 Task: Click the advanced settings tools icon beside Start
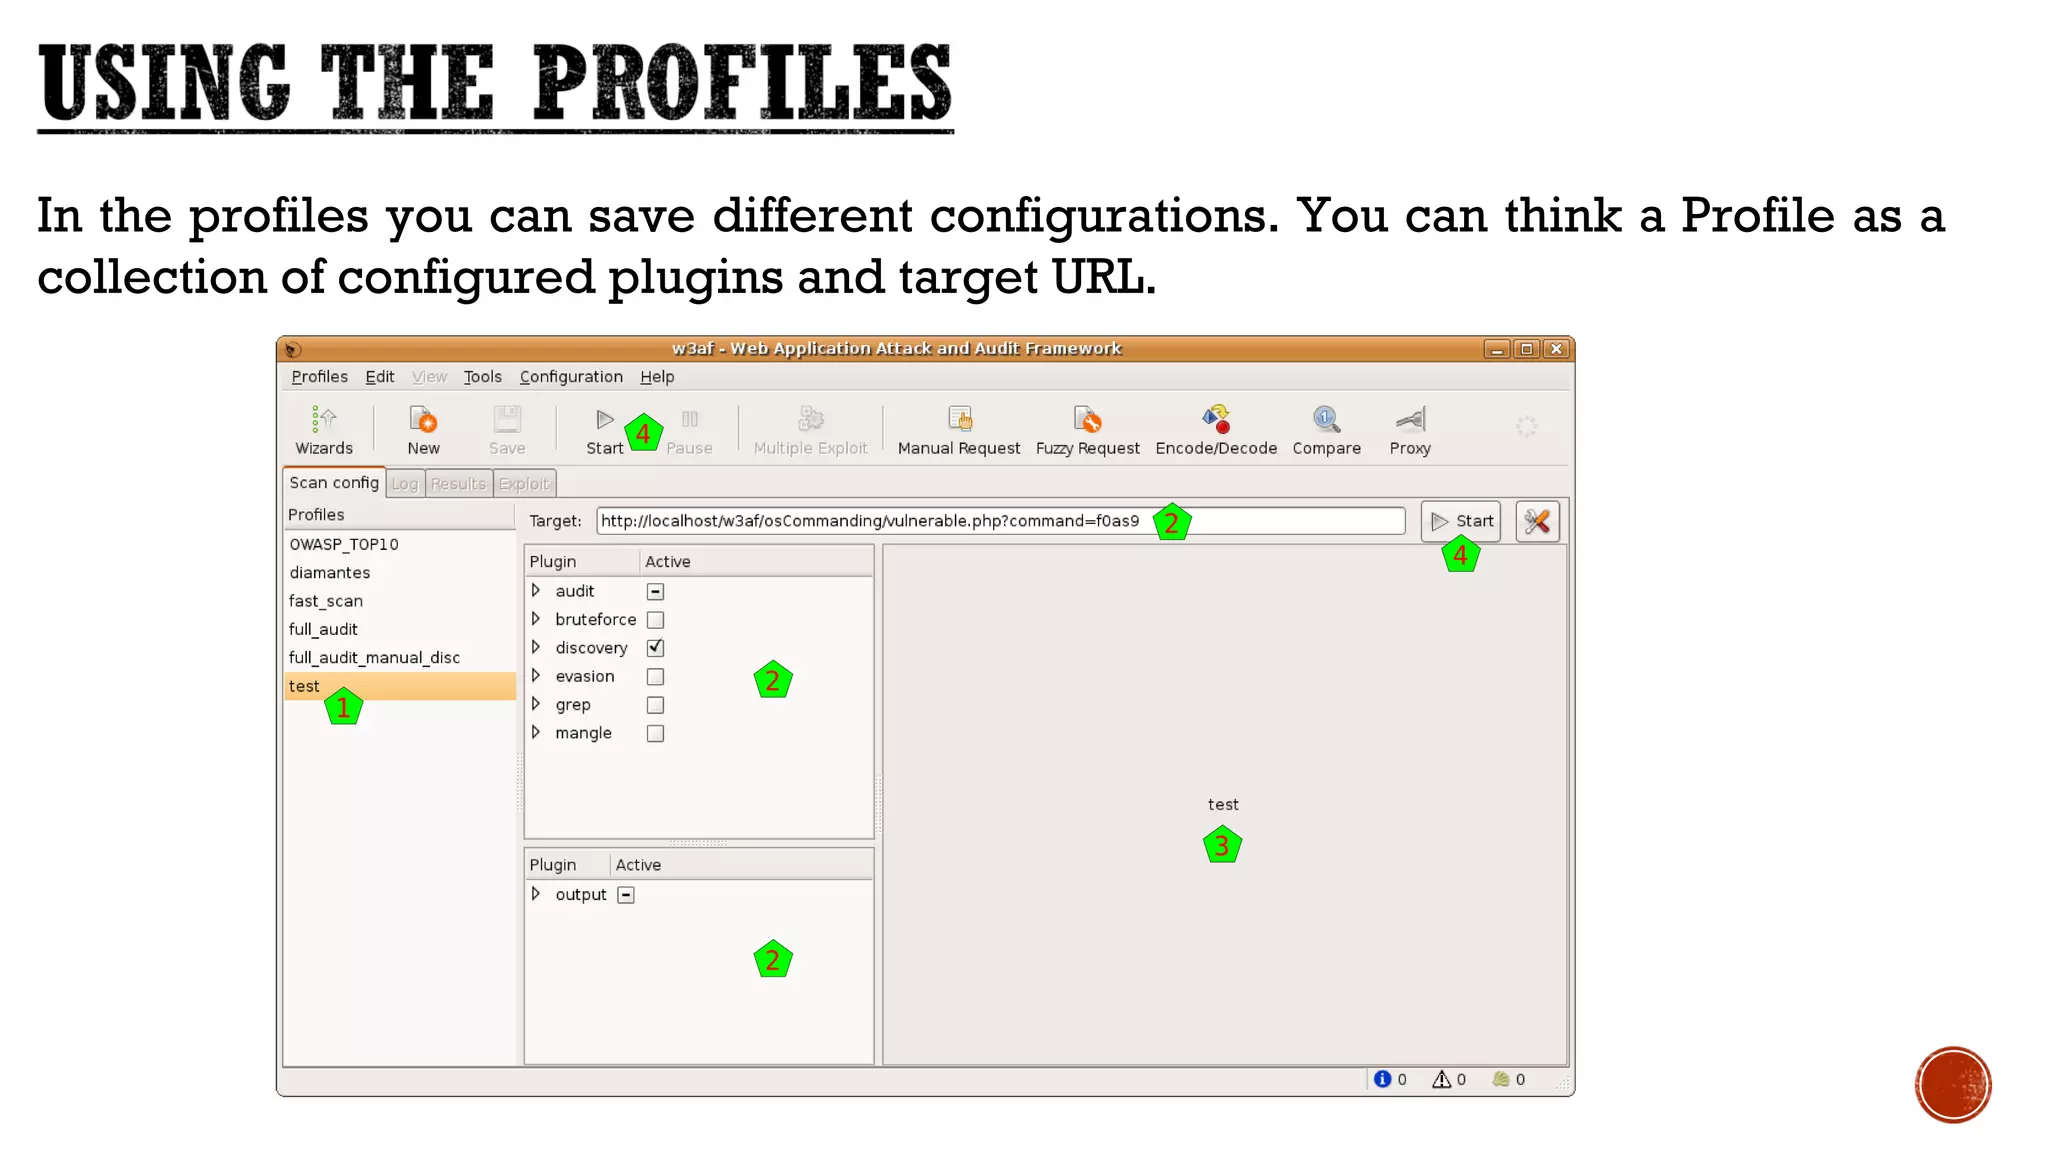(x=1537, y=521)
